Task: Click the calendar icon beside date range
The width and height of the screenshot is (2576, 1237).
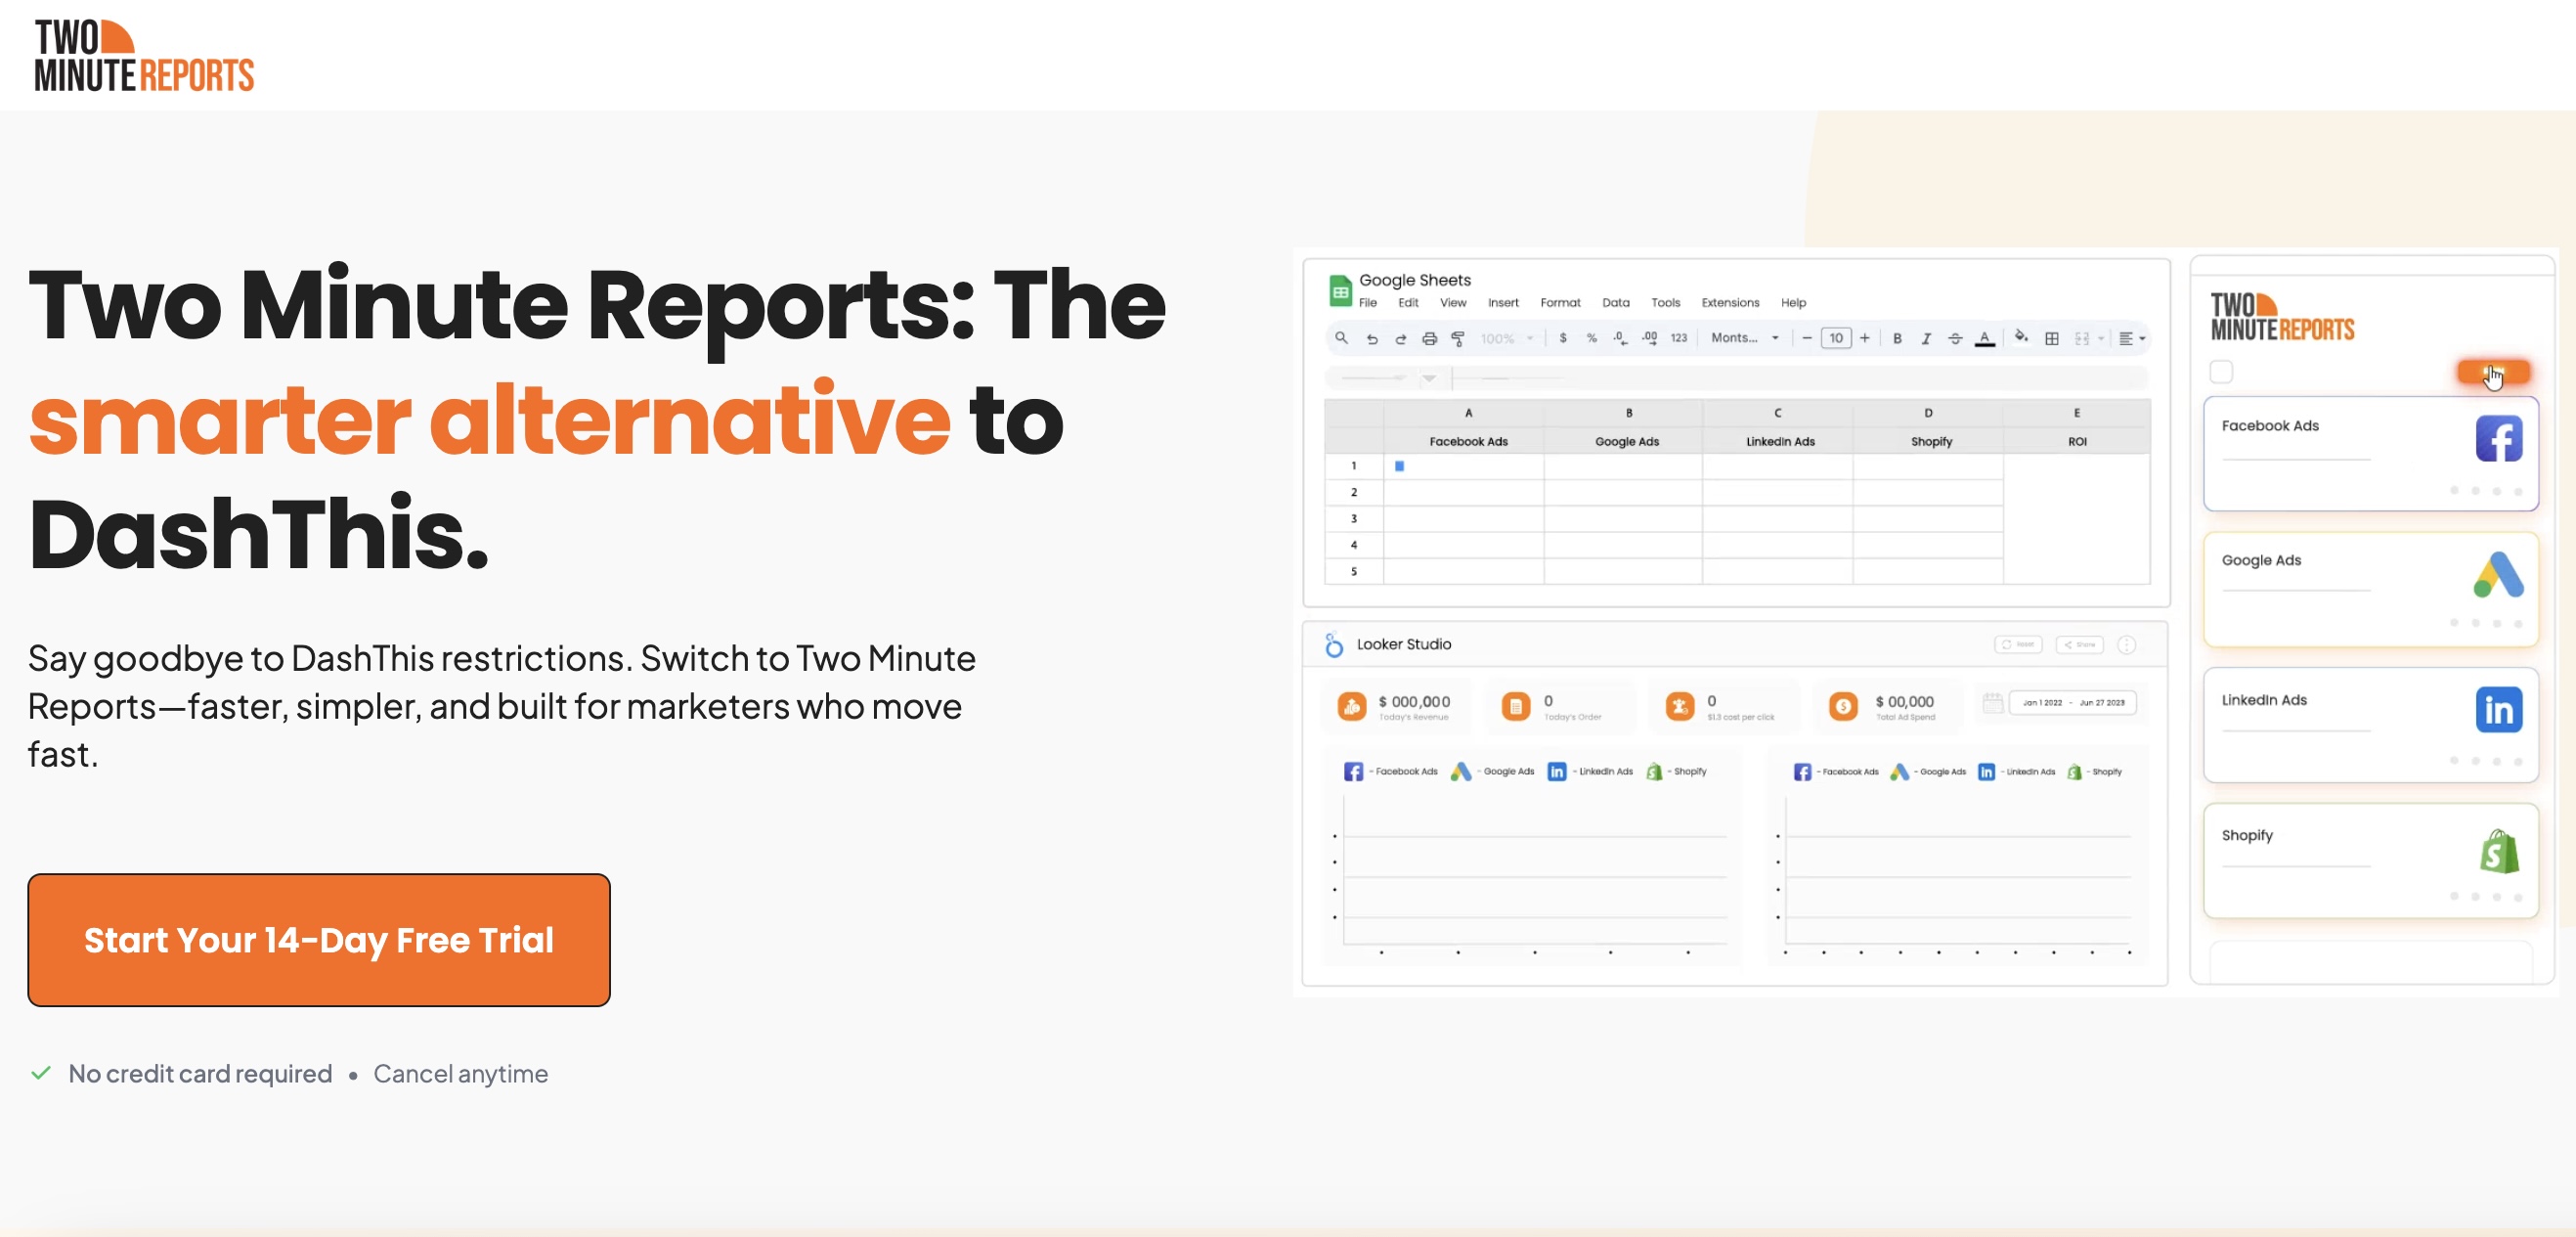Action: 1992,703
